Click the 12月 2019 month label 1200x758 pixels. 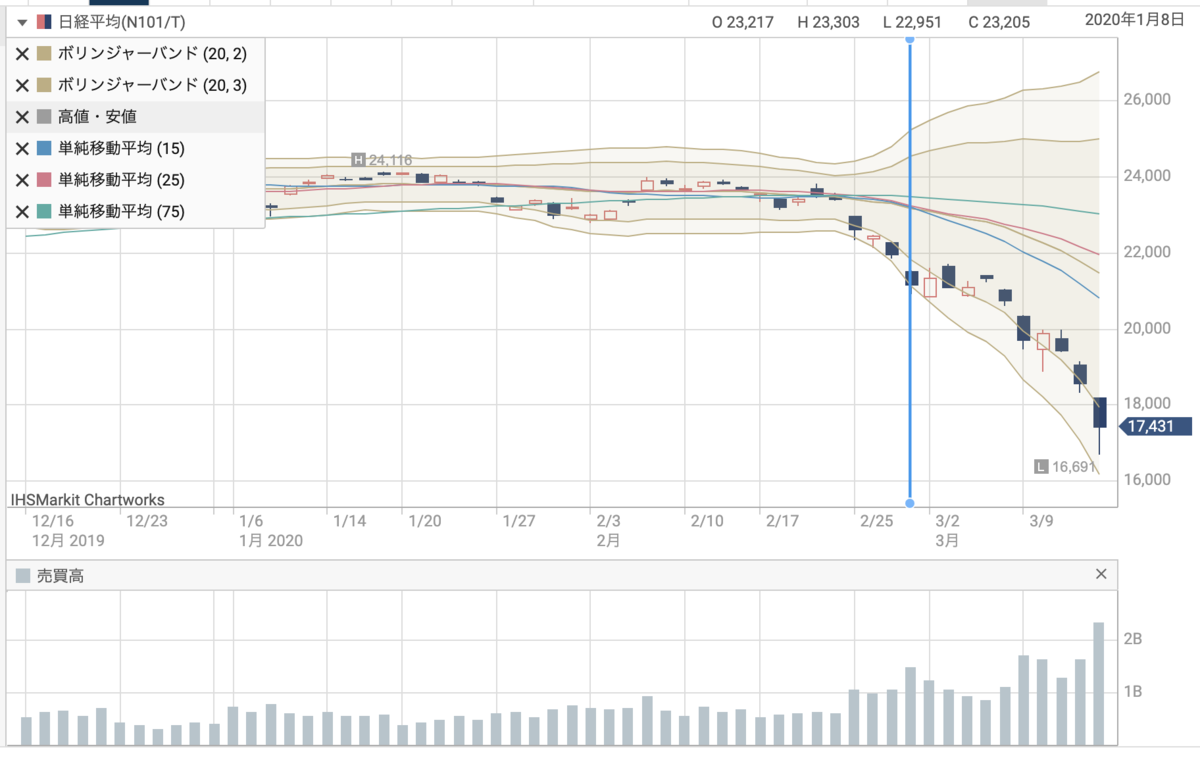(x=68, y=540)
